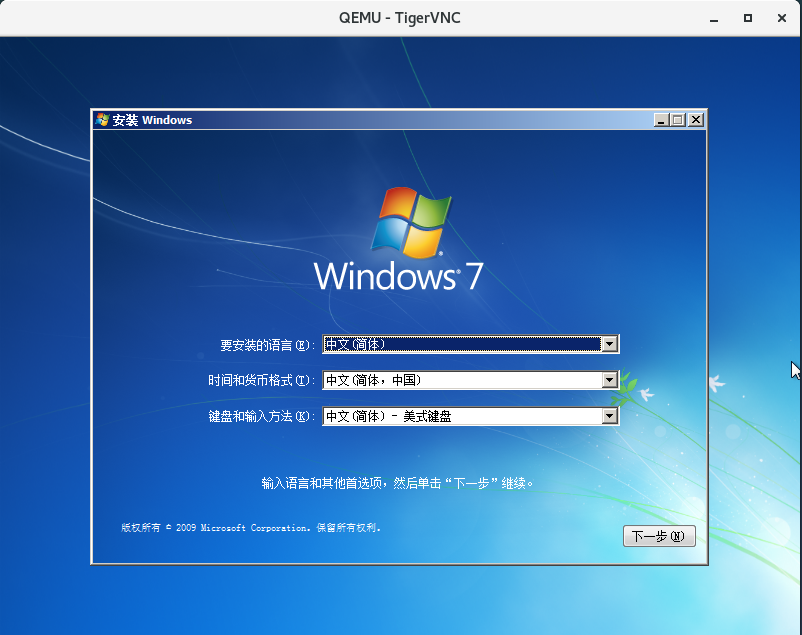802x635 pixels.
Task: Expand the time and currency format dropdown arrow
Action: click(x=609, y=380)
